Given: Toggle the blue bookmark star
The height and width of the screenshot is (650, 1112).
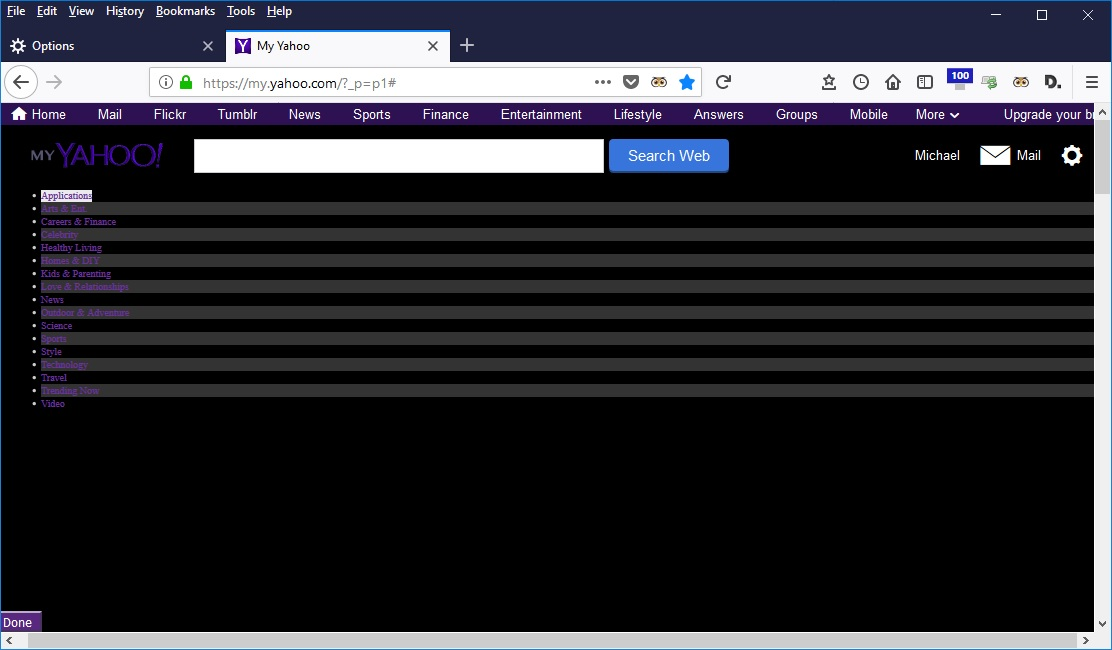Looking at the screenshot, I should tap(686, 82).
